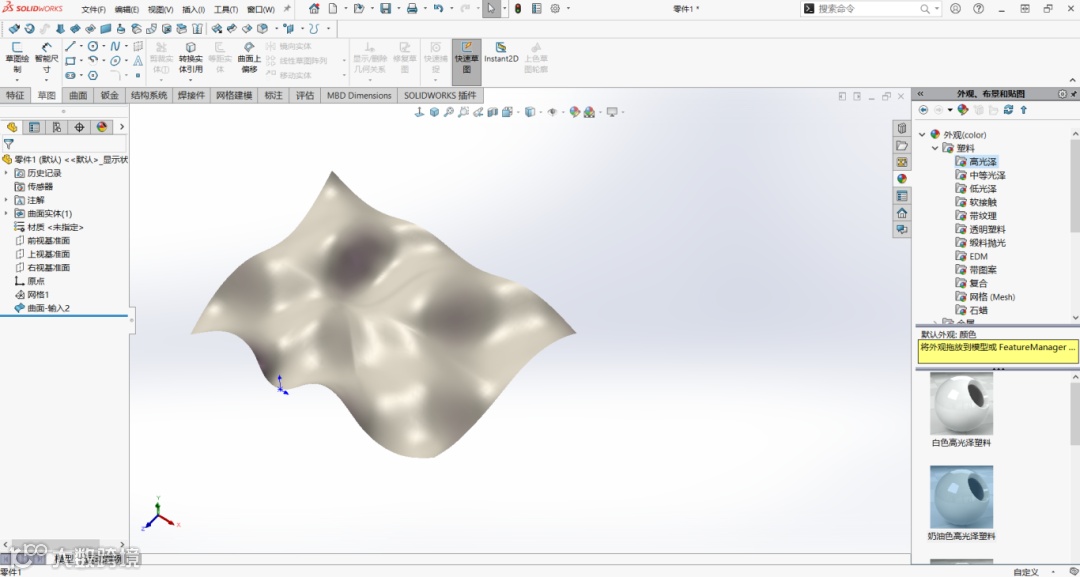1080x577 pixels.
Task: Select the Text sketch tool
Action: (138, 61)
